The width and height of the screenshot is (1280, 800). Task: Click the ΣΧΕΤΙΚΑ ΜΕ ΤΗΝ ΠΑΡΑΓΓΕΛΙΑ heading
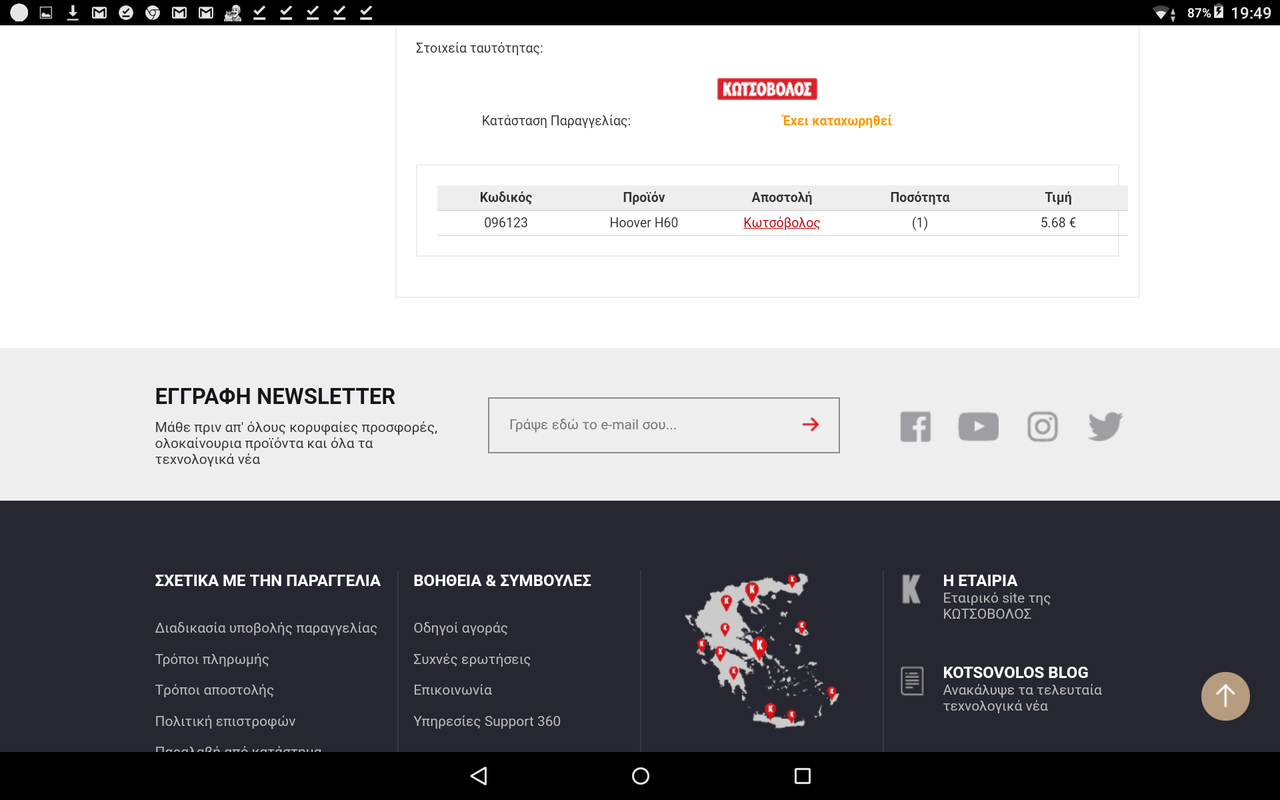click(268, 580)
